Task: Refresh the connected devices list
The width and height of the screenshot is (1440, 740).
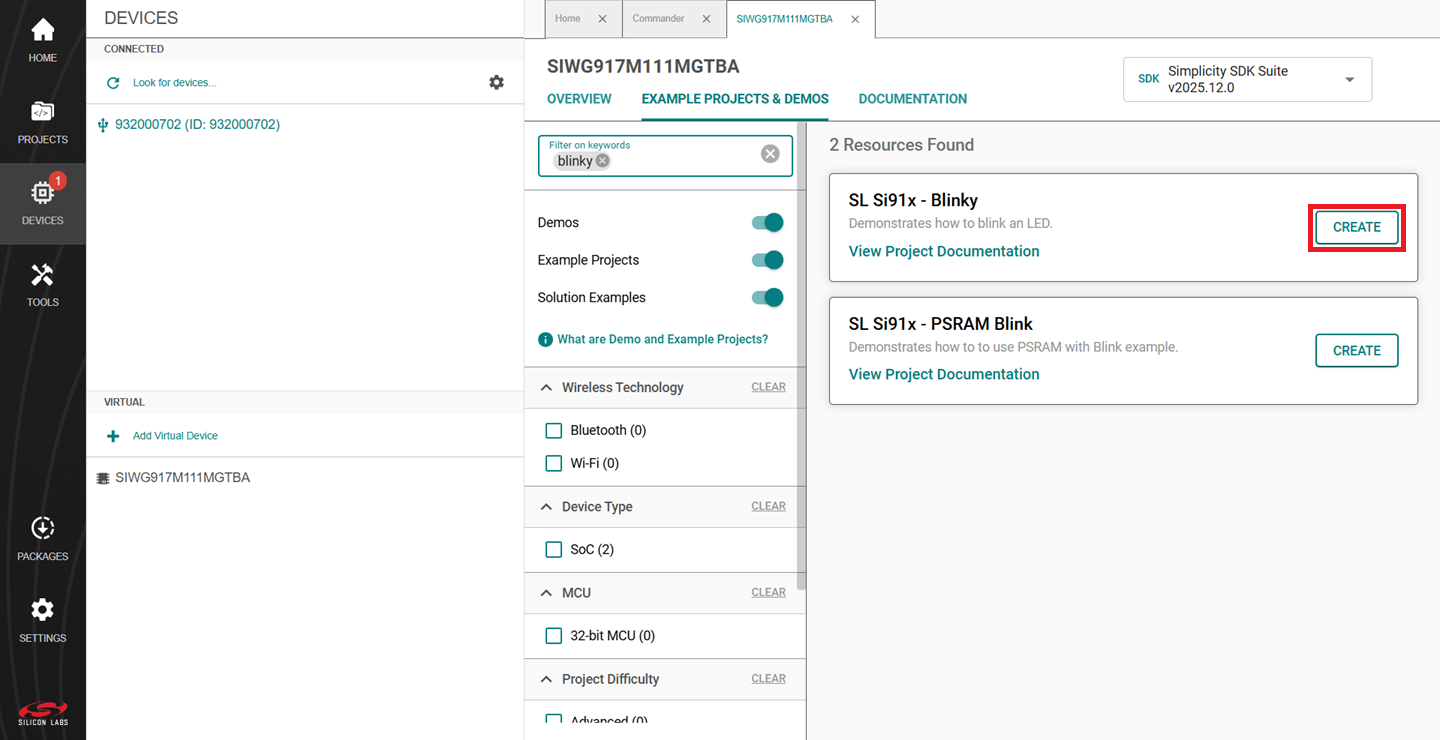Action: 113,82
